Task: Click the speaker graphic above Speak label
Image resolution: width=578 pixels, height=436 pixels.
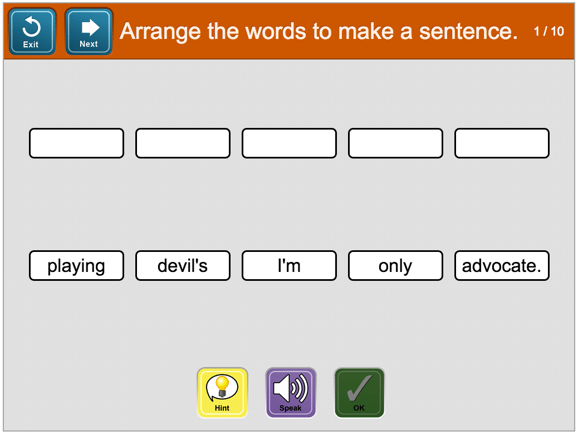Action: (x=290, y=388)
